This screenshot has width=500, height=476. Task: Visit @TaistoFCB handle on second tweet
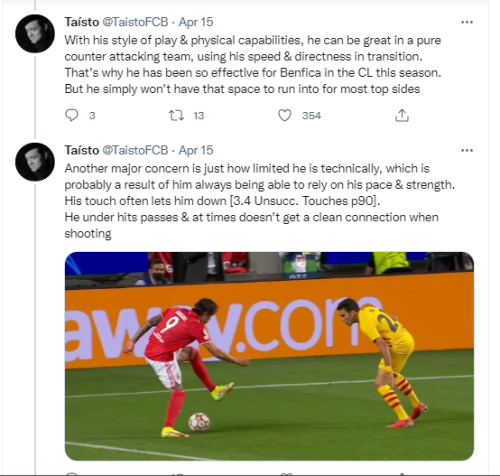tap(135, 150)
